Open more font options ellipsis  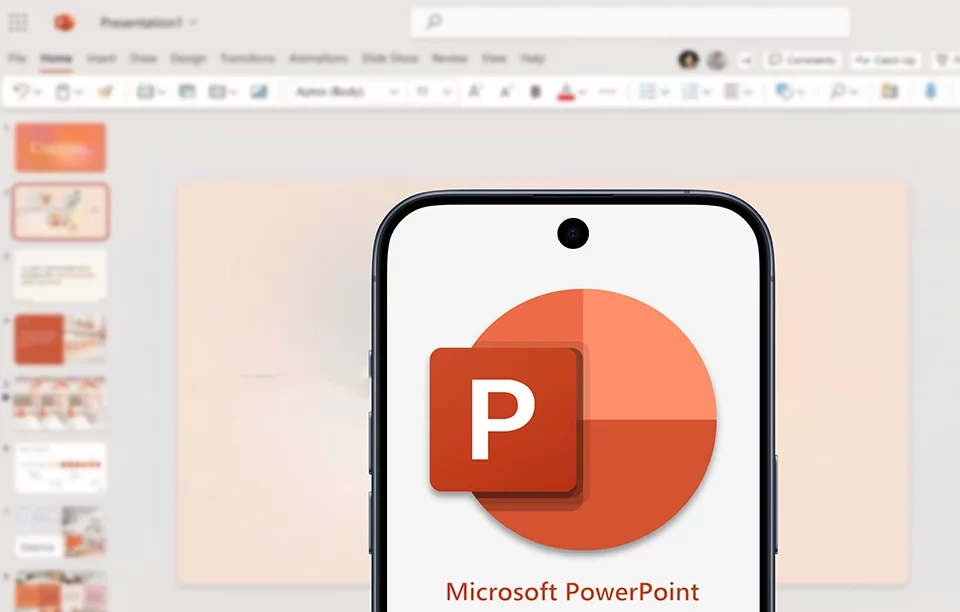607,92
